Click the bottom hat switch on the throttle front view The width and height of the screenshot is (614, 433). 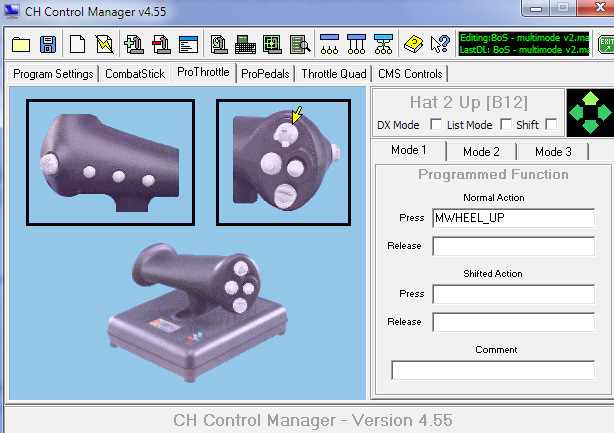[285, 196]
